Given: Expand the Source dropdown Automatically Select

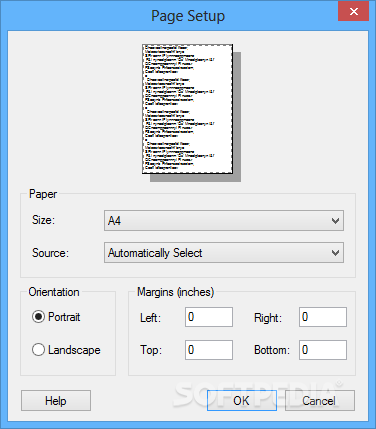Looking at the screenshot, I should [x=224, y=253].
